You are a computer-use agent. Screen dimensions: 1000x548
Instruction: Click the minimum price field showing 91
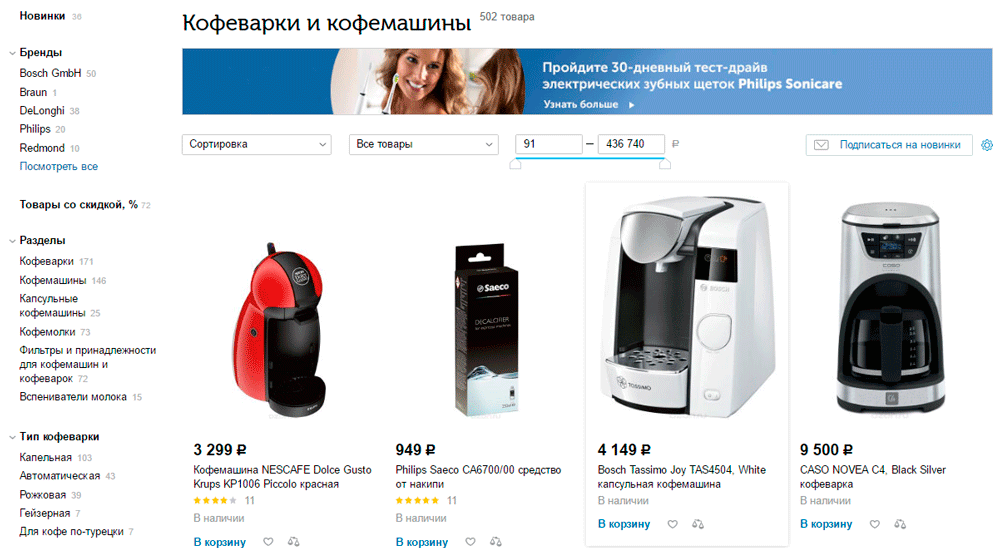[548, 144]
